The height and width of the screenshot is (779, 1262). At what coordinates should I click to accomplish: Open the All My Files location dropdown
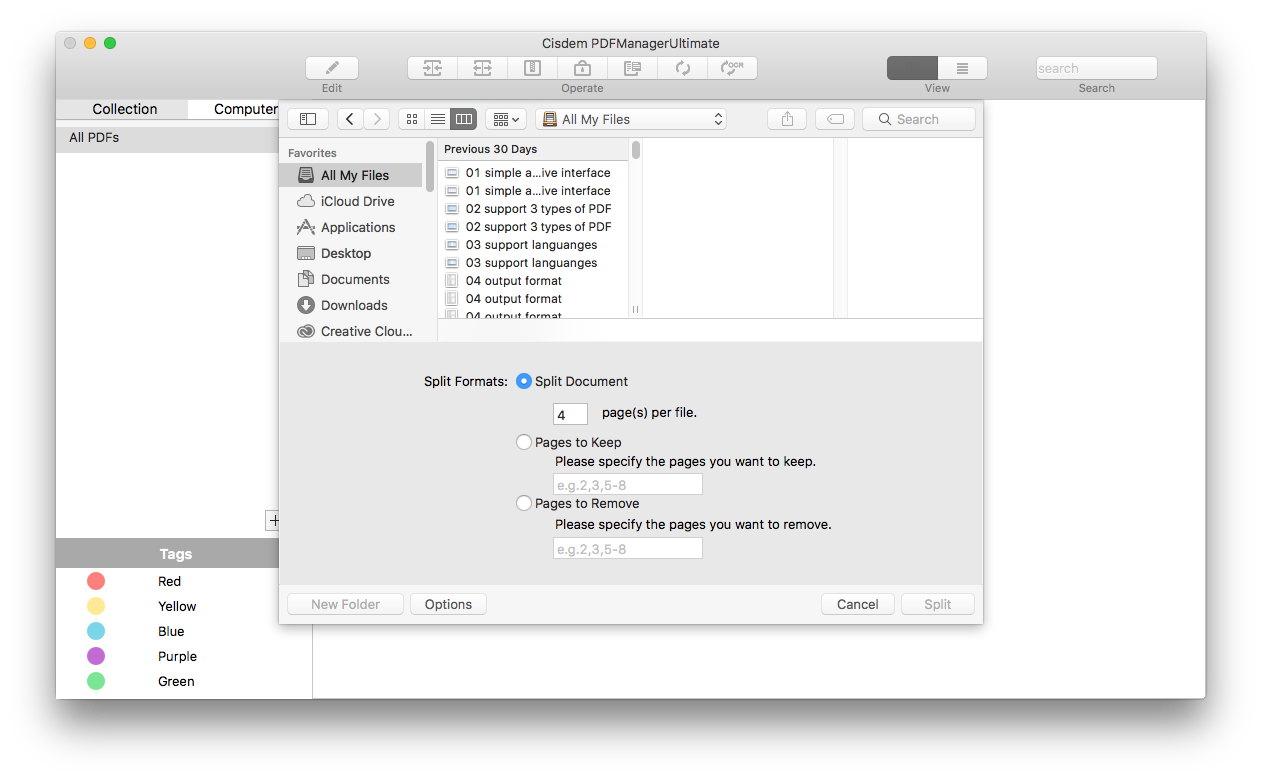point(631,119)
